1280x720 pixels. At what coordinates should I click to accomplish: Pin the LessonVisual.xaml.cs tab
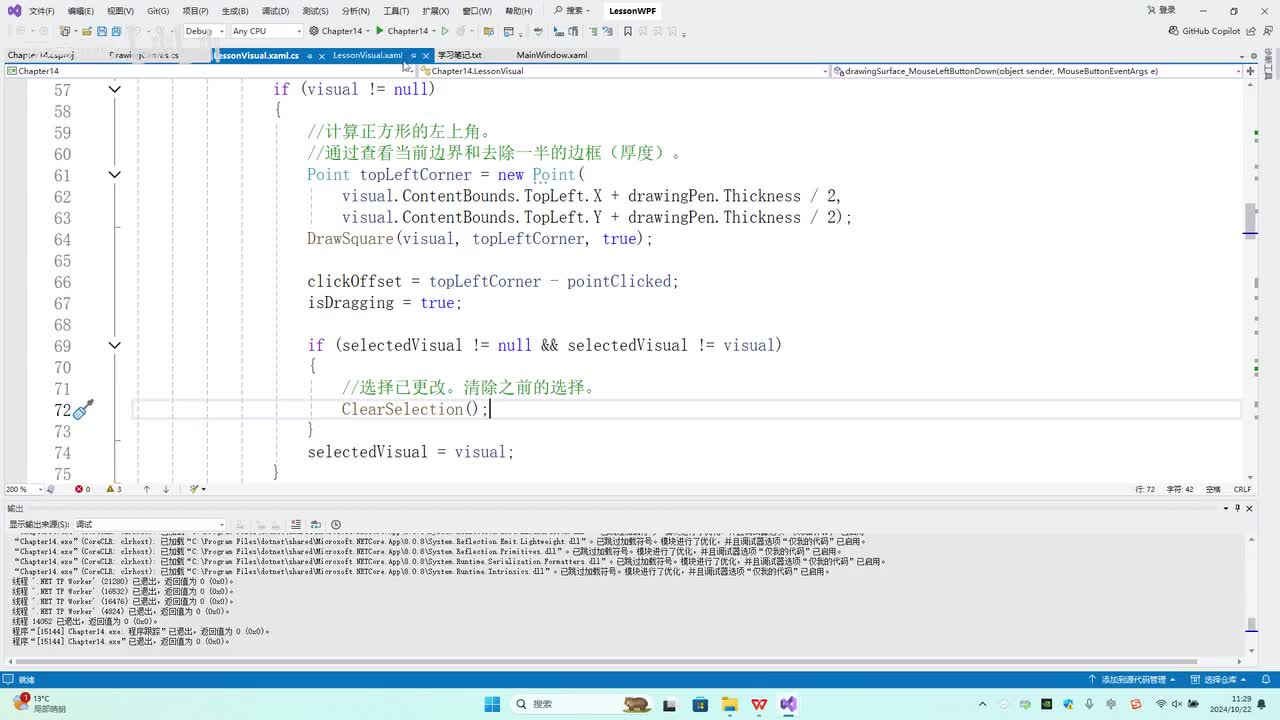309,56
